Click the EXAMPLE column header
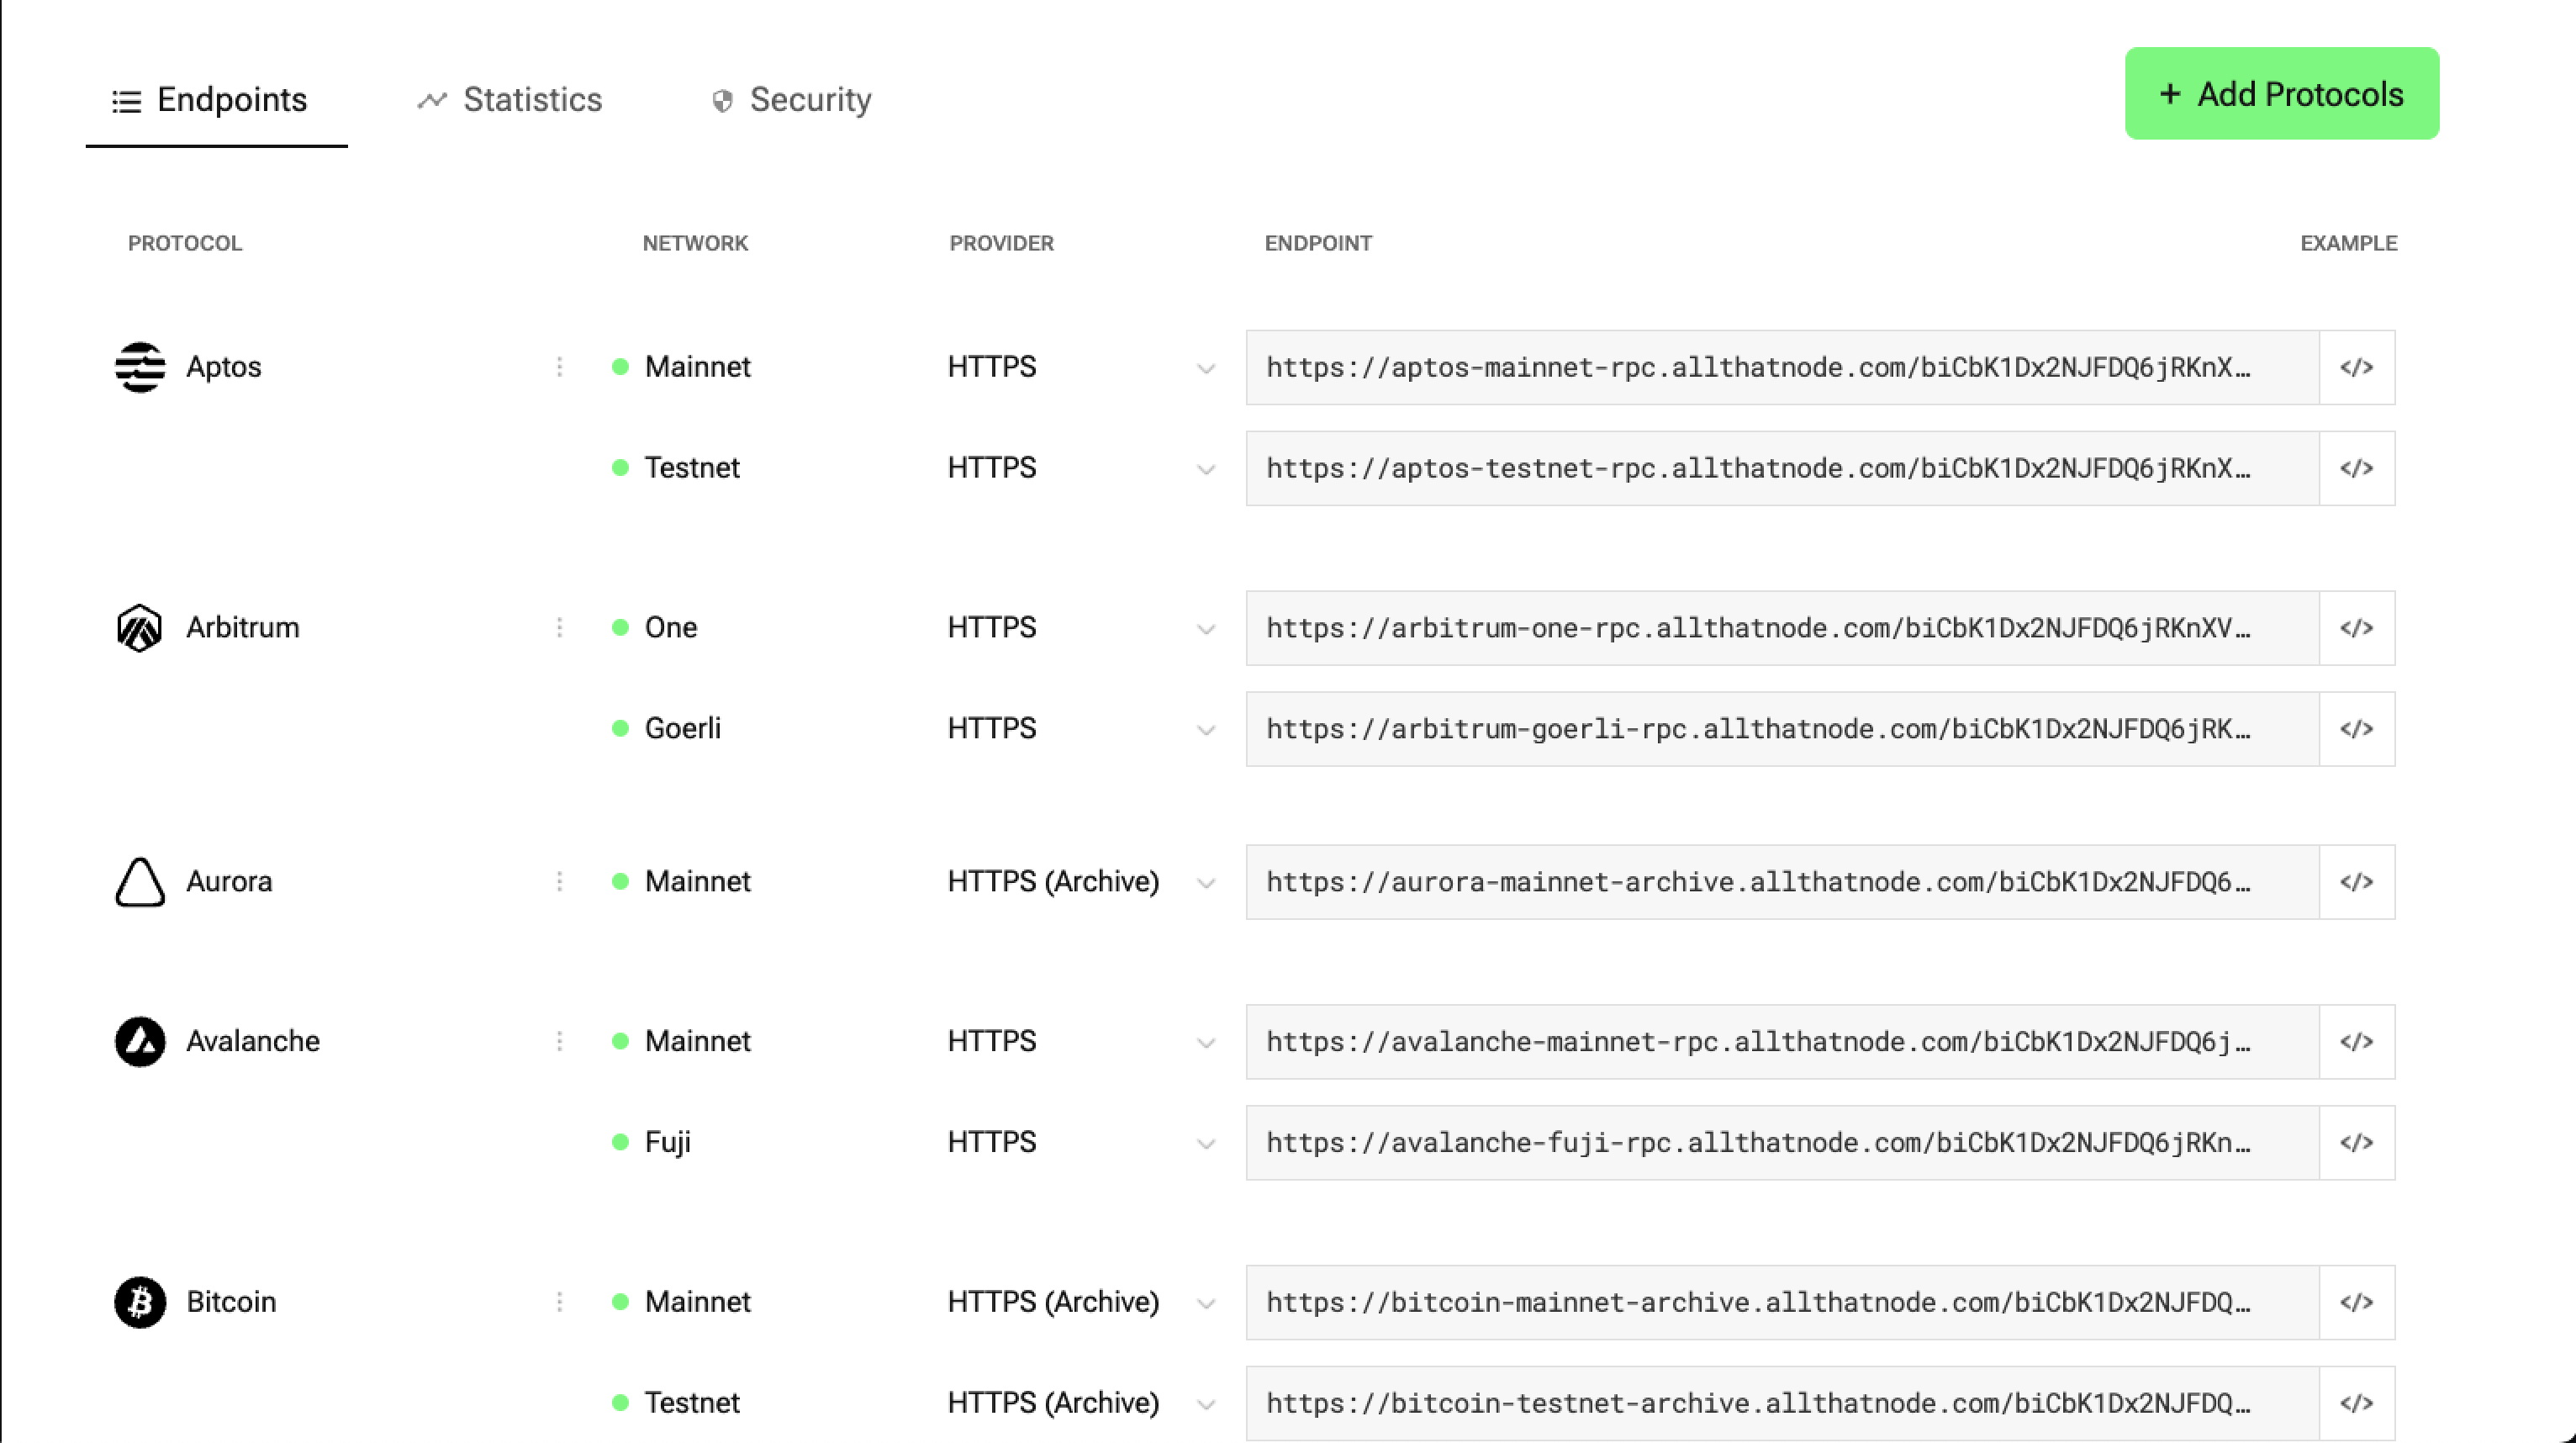This screenshot has height=1443, width=2576. [x=2348, y=243]
